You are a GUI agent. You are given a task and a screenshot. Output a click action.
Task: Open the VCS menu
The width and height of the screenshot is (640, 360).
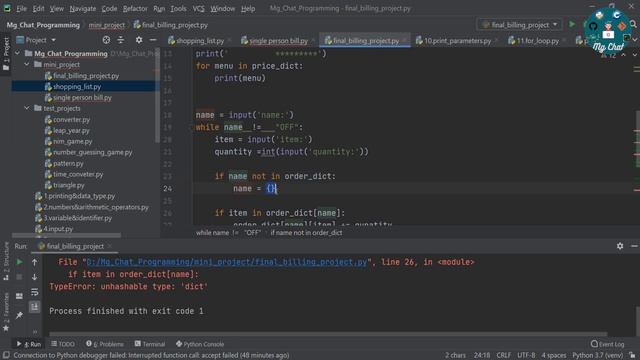pos(198,9)
